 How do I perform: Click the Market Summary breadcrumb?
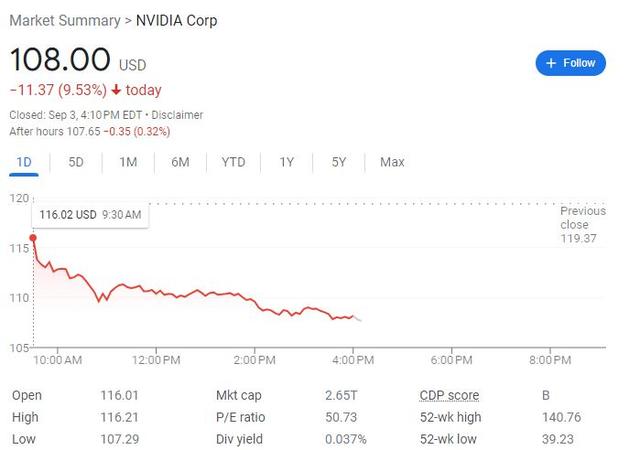pos(62,21)
